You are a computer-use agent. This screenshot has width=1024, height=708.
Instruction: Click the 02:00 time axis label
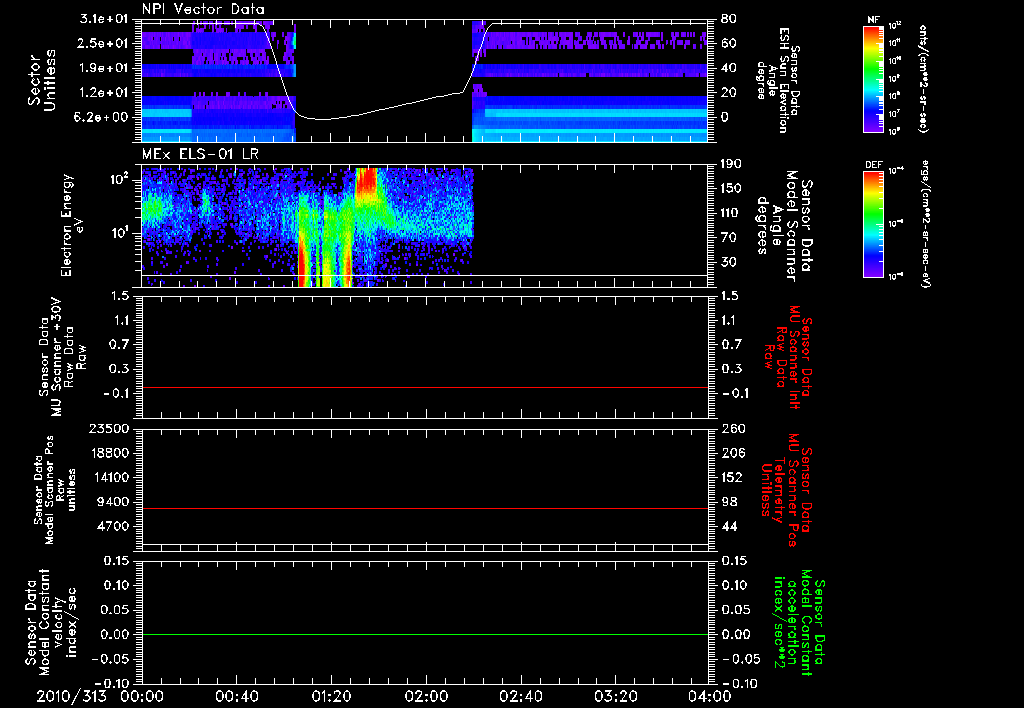click(x=426, y=696)
